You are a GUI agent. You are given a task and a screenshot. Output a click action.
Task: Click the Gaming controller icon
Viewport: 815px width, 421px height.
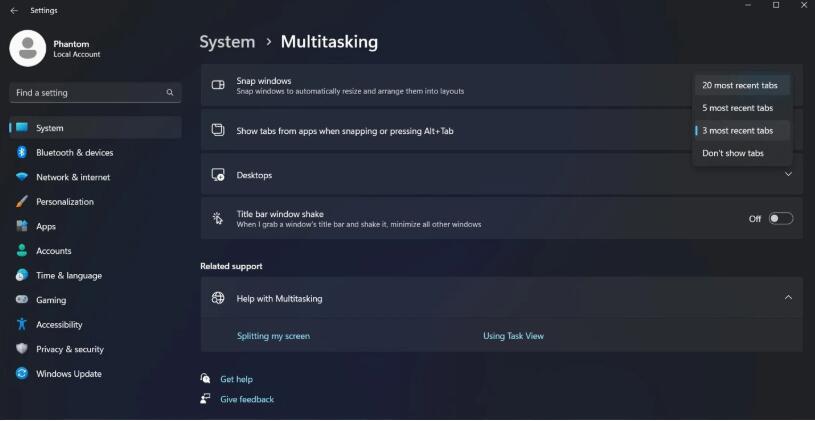[x=22, y=300]
